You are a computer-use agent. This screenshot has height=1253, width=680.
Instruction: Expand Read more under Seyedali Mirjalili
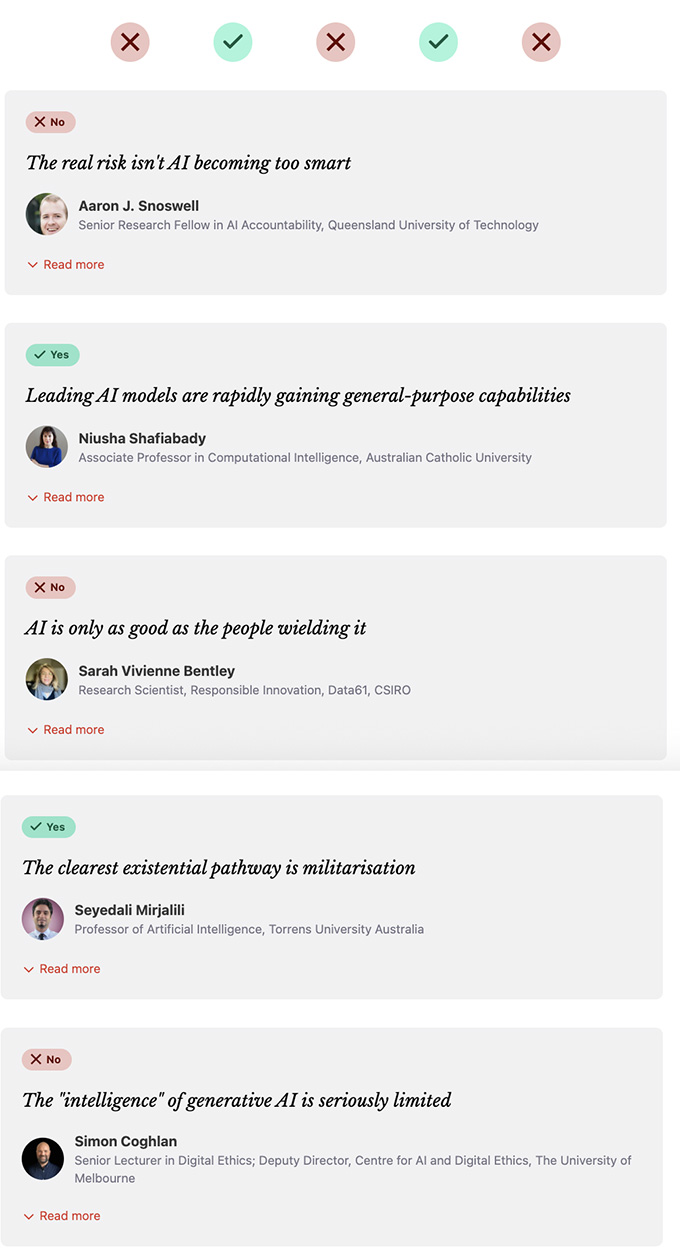(62, 969)
